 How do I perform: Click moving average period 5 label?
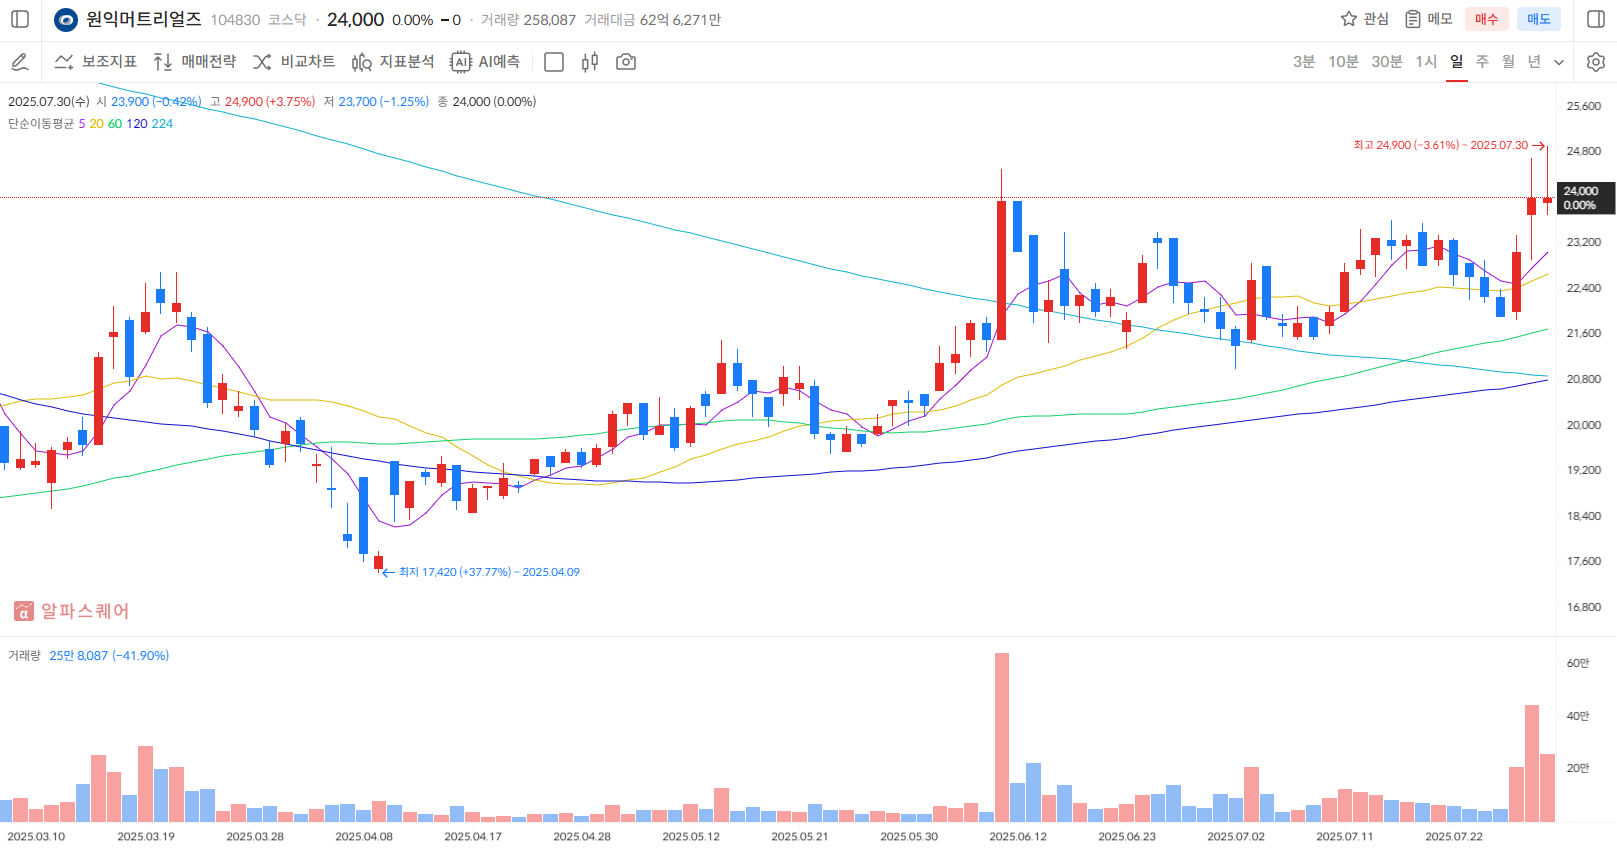tap(82, 124)
